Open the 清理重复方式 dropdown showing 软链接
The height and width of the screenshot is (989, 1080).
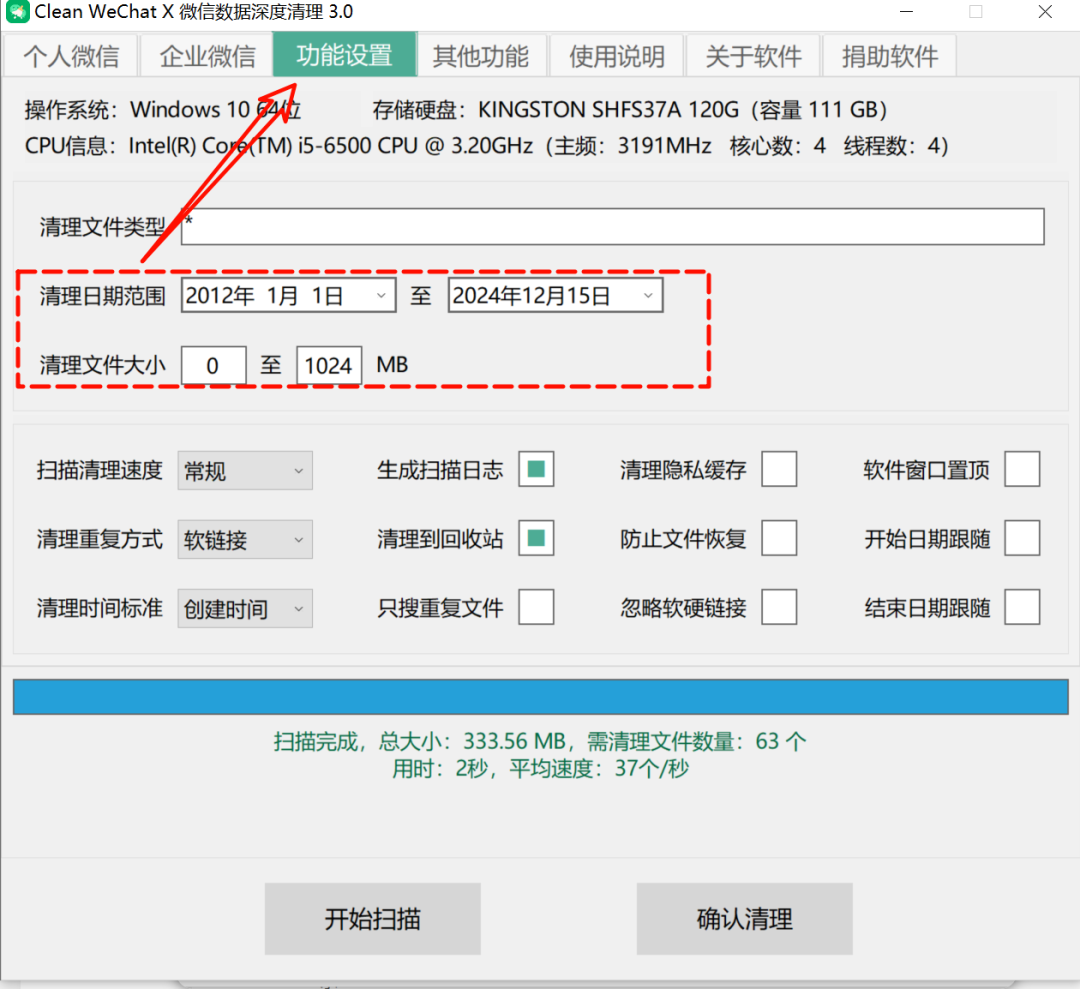pyautogui.click(x=244, y=539)
